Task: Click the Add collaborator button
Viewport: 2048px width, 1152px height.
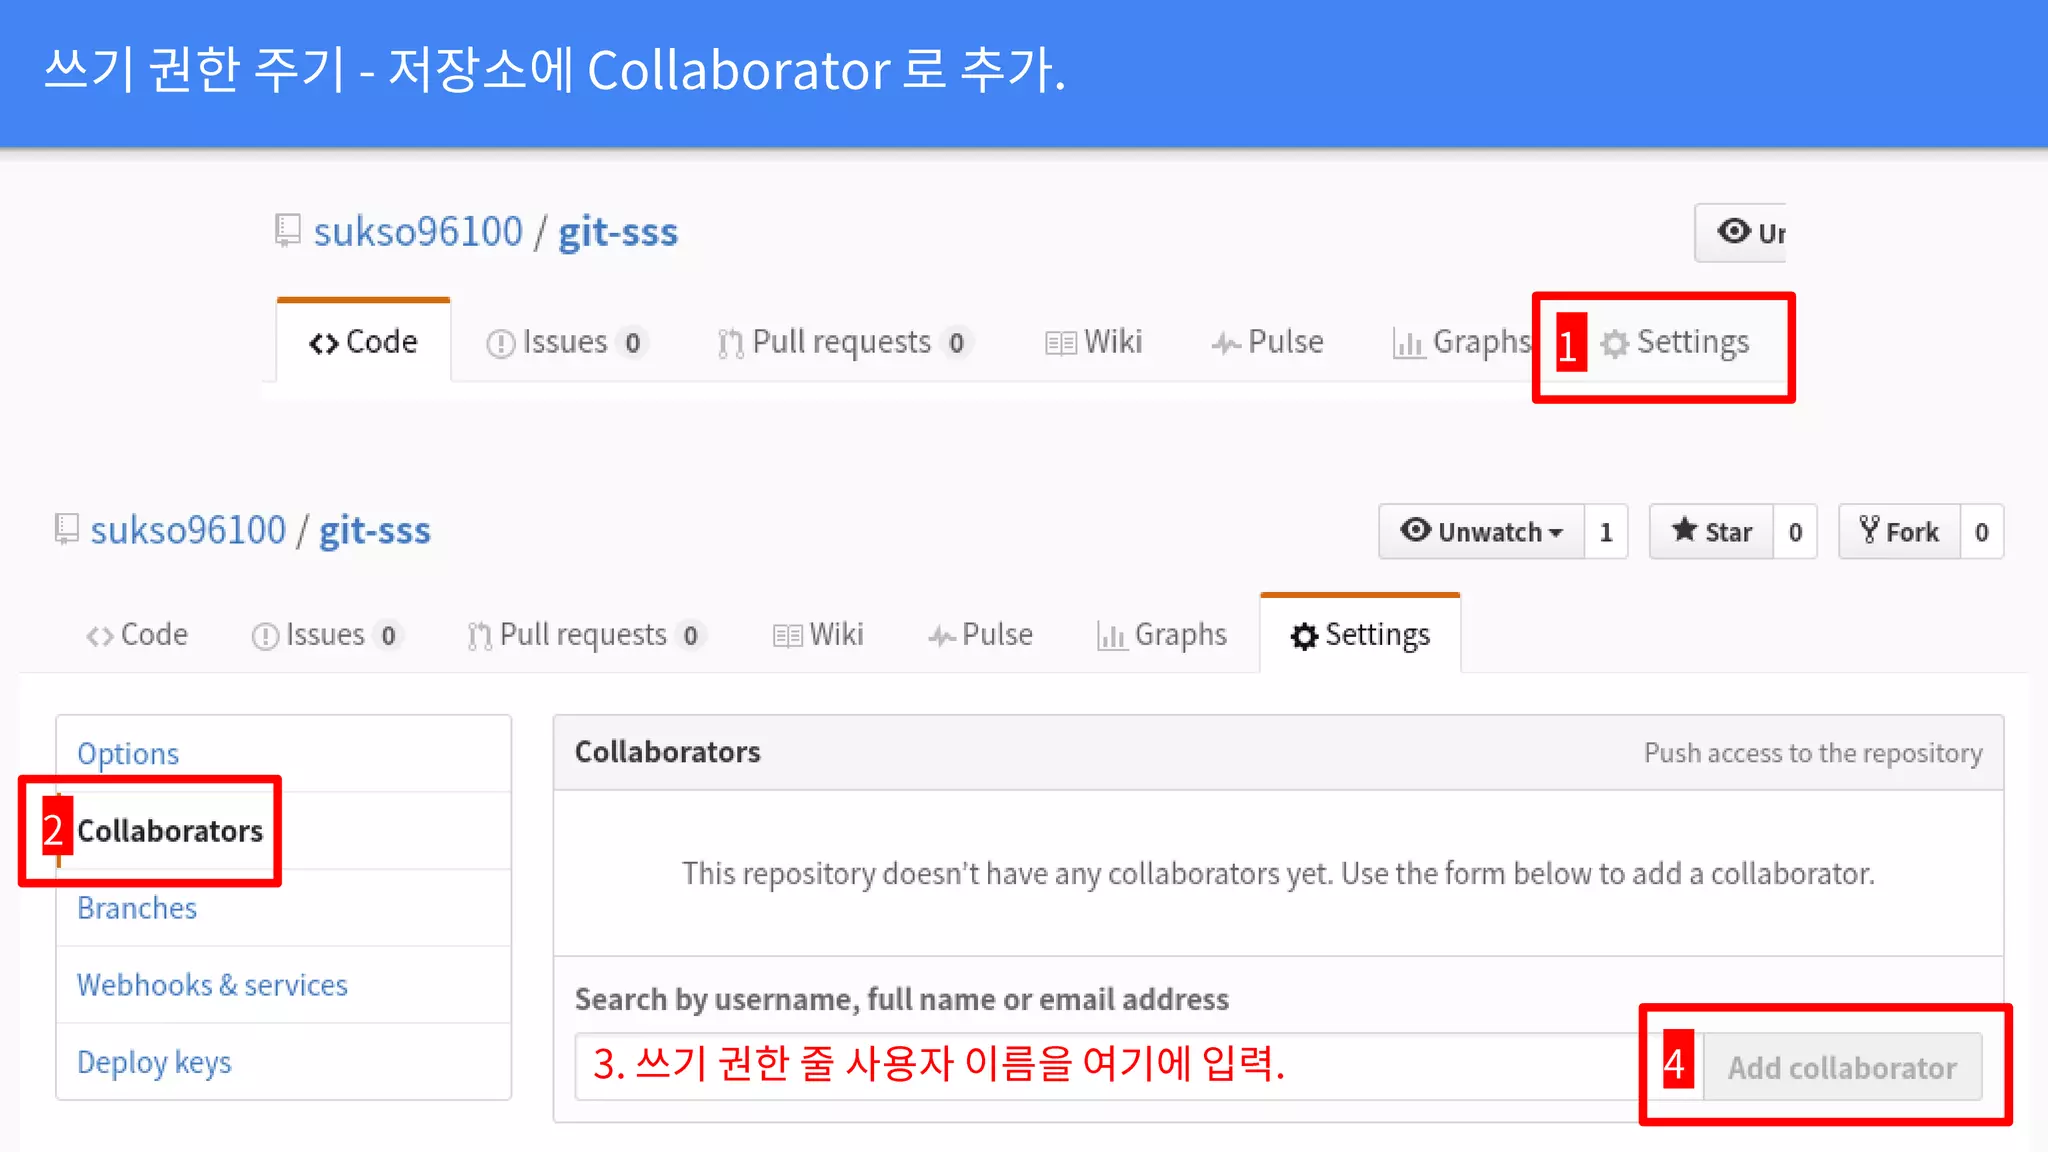Action: [x=1841, y=1067]
